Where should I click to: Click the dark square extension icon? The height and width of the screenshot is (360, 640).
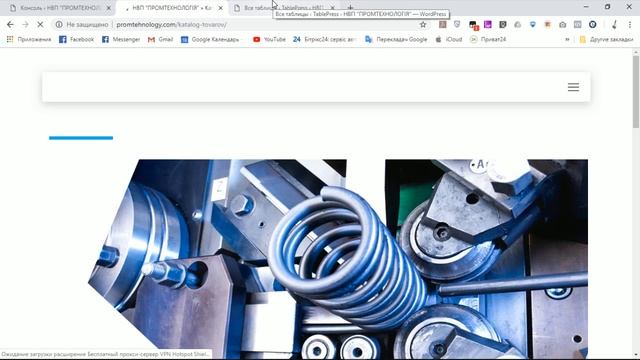pos(503,24)
